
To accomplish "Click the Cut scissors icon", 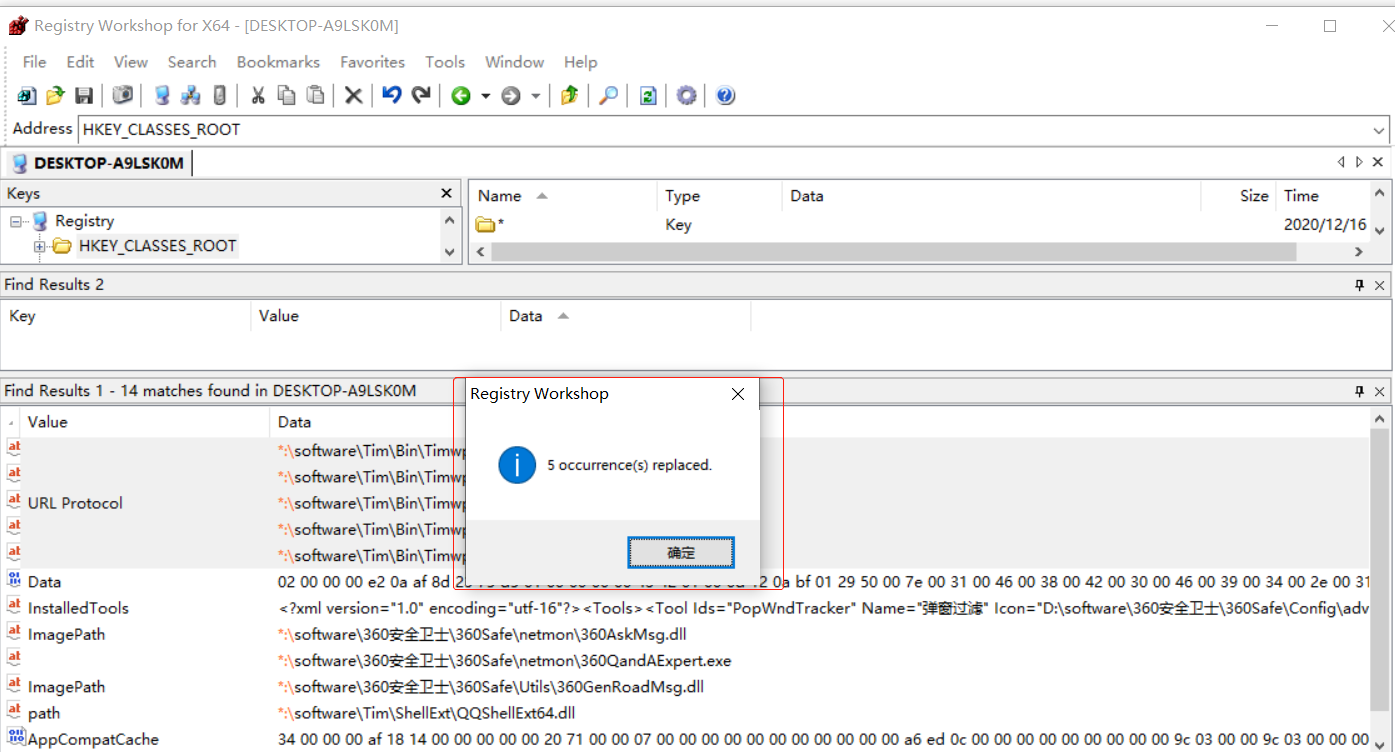I will tap(258, 96).
